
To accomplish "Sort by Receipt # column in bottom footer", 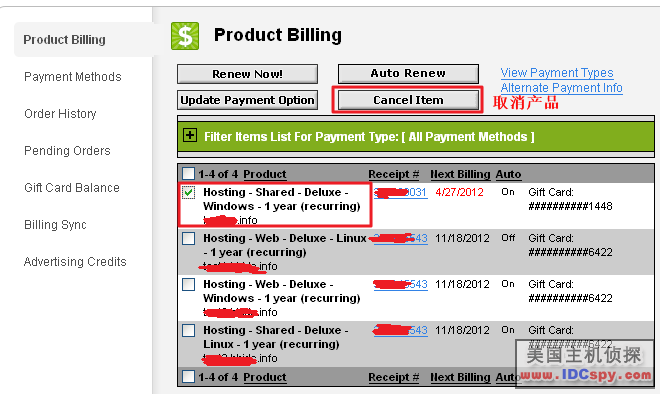I will tap(394, 377).
